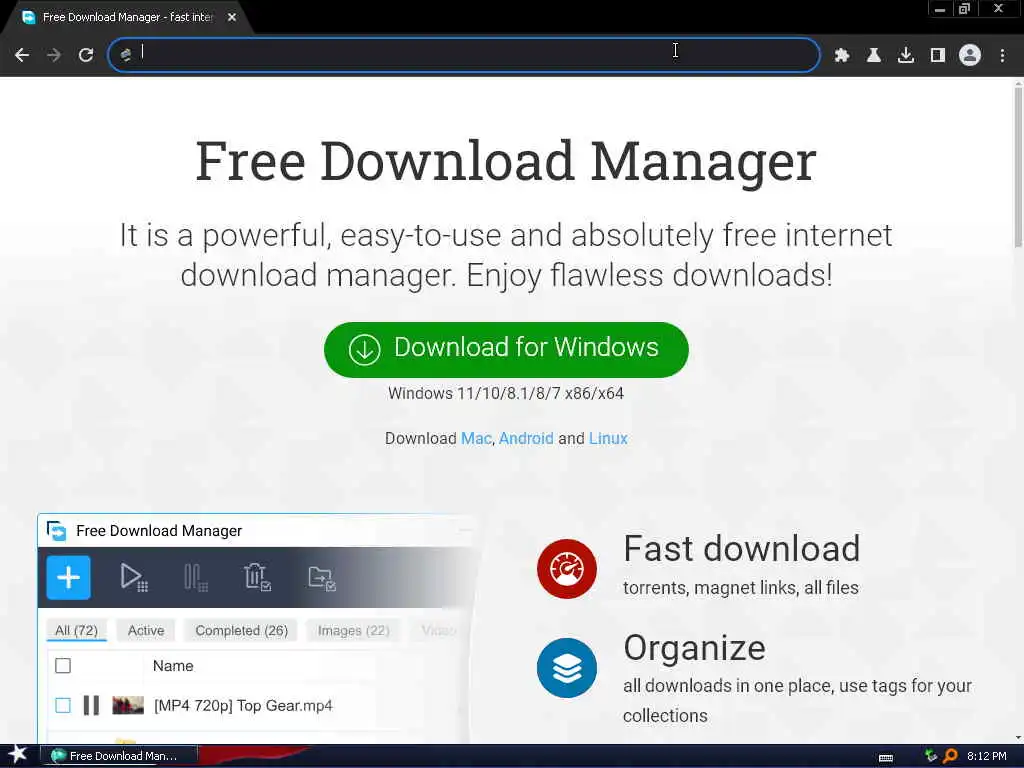
Task: Click the Move to folder icon
Action: coord(321,578)
